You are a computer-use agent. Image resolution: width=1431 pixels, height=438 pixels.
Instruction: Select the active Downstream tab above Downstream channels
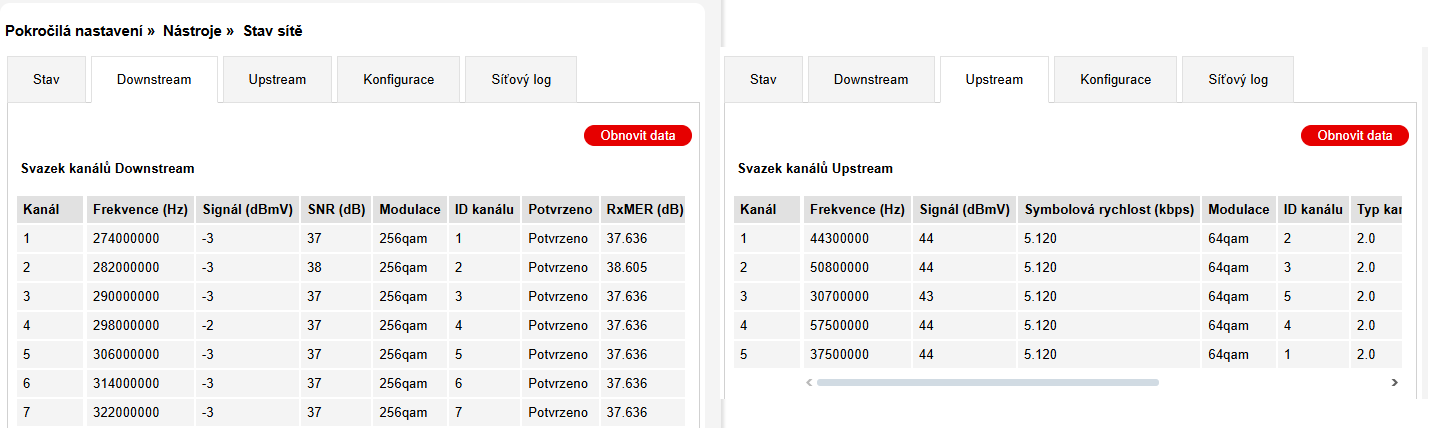[x=154, y=80]
